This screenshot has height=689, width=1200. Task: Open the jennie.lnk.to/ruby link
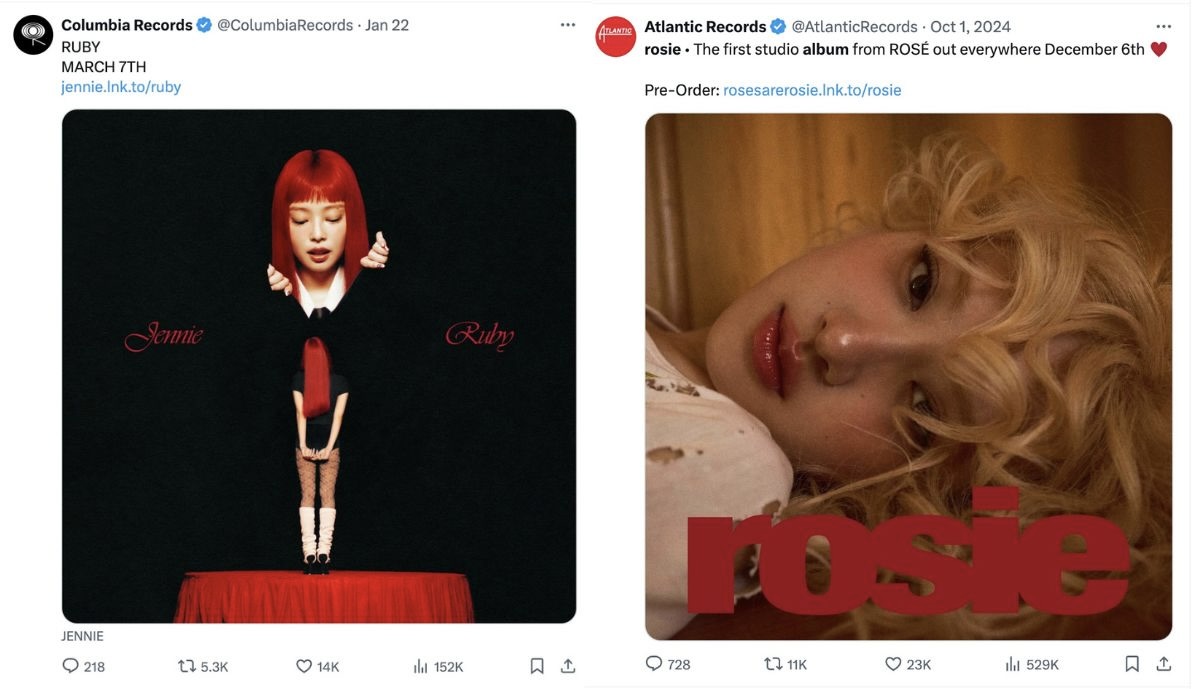(x=121, y=87)
